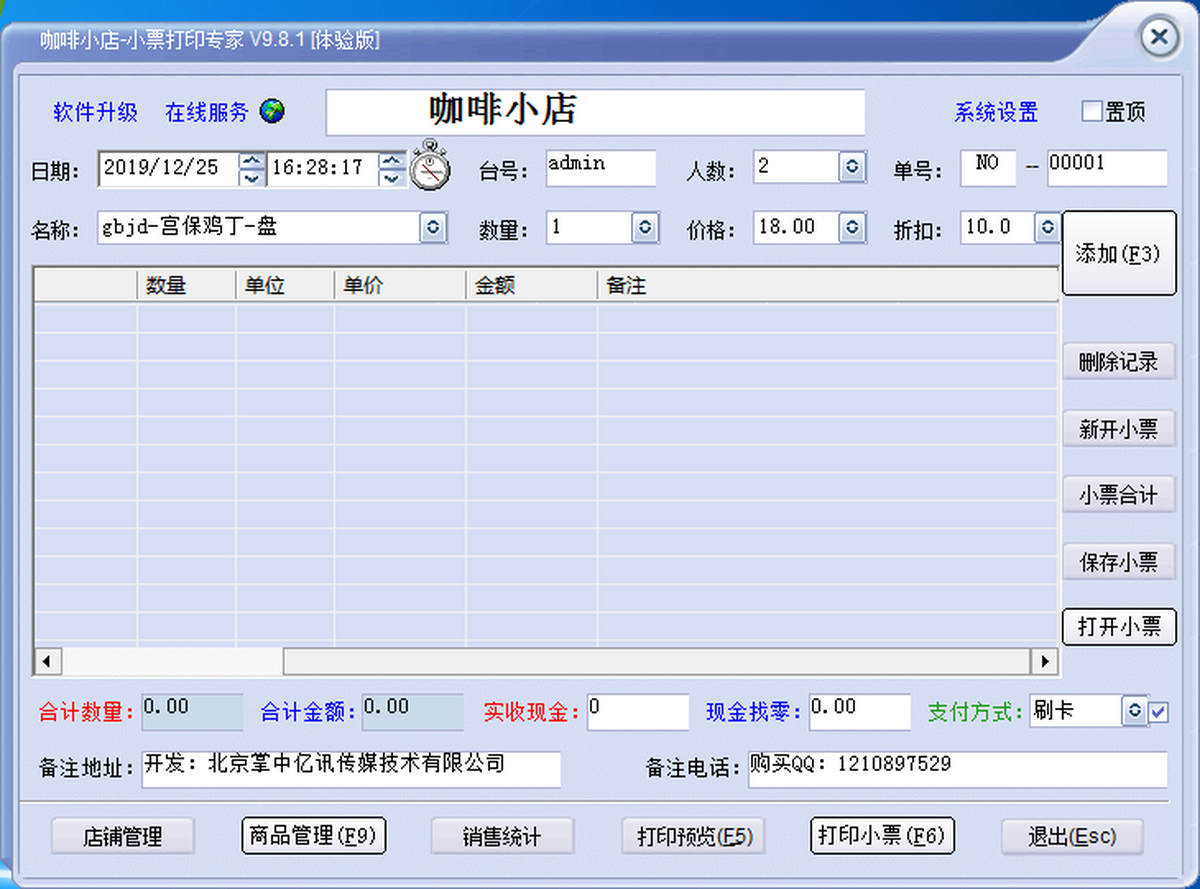Viewport: 1200px width, 889px height.
Task: Toggle the checkbox next to 支付方式
Action: click(1158, 712)
